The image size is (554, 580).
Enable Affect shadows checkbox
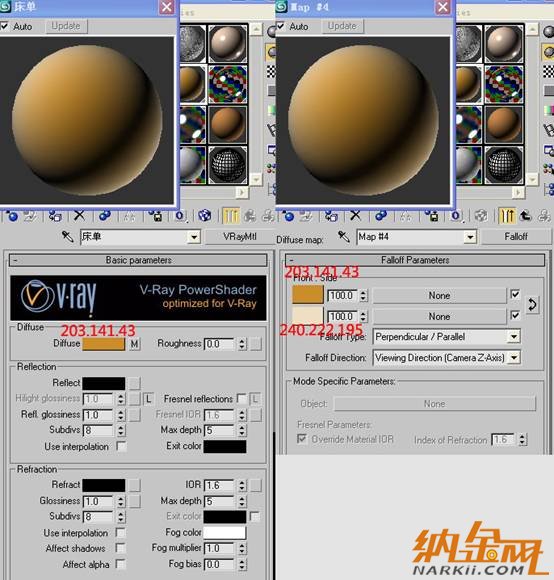[x=120, y=548]
